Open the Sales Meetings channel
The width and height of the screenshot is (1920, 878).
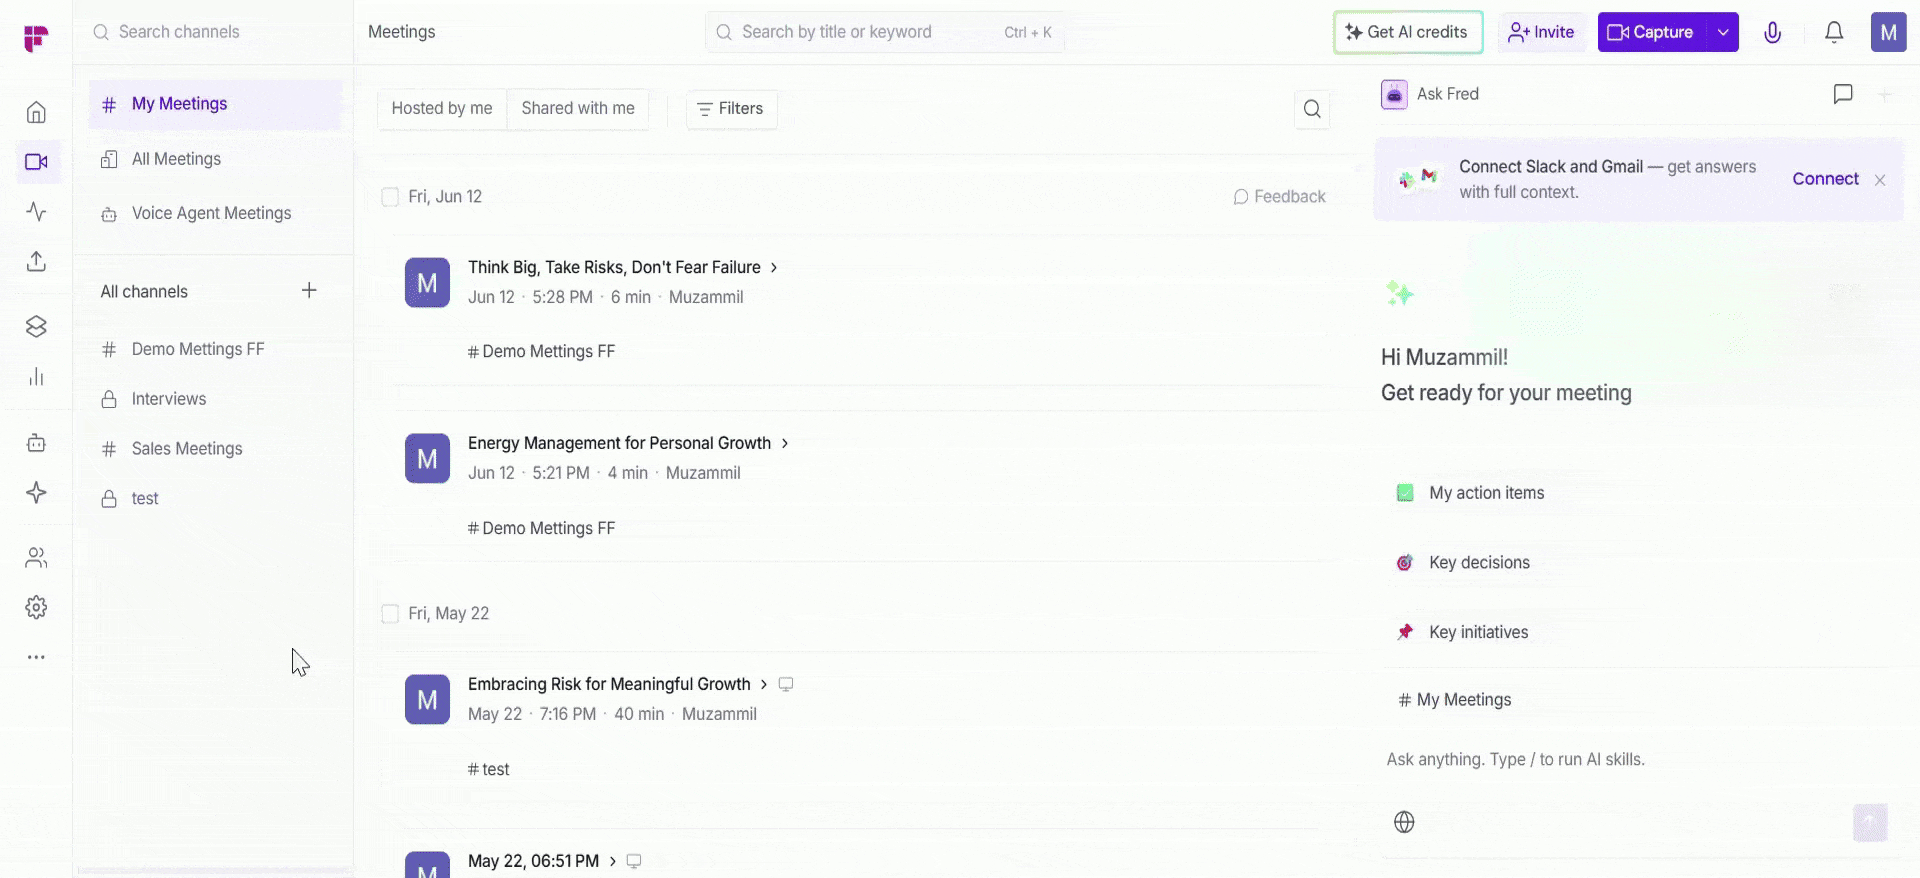215,449
